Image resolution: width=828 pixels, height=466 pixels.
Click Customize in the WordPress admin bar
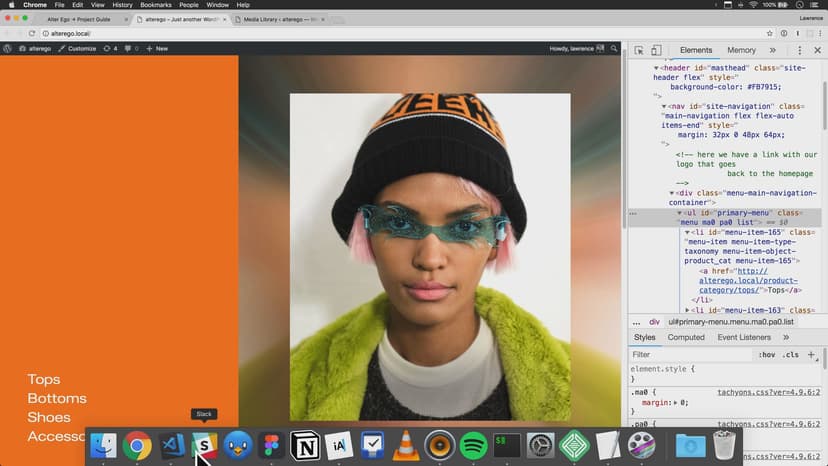(x=76, y=48)
